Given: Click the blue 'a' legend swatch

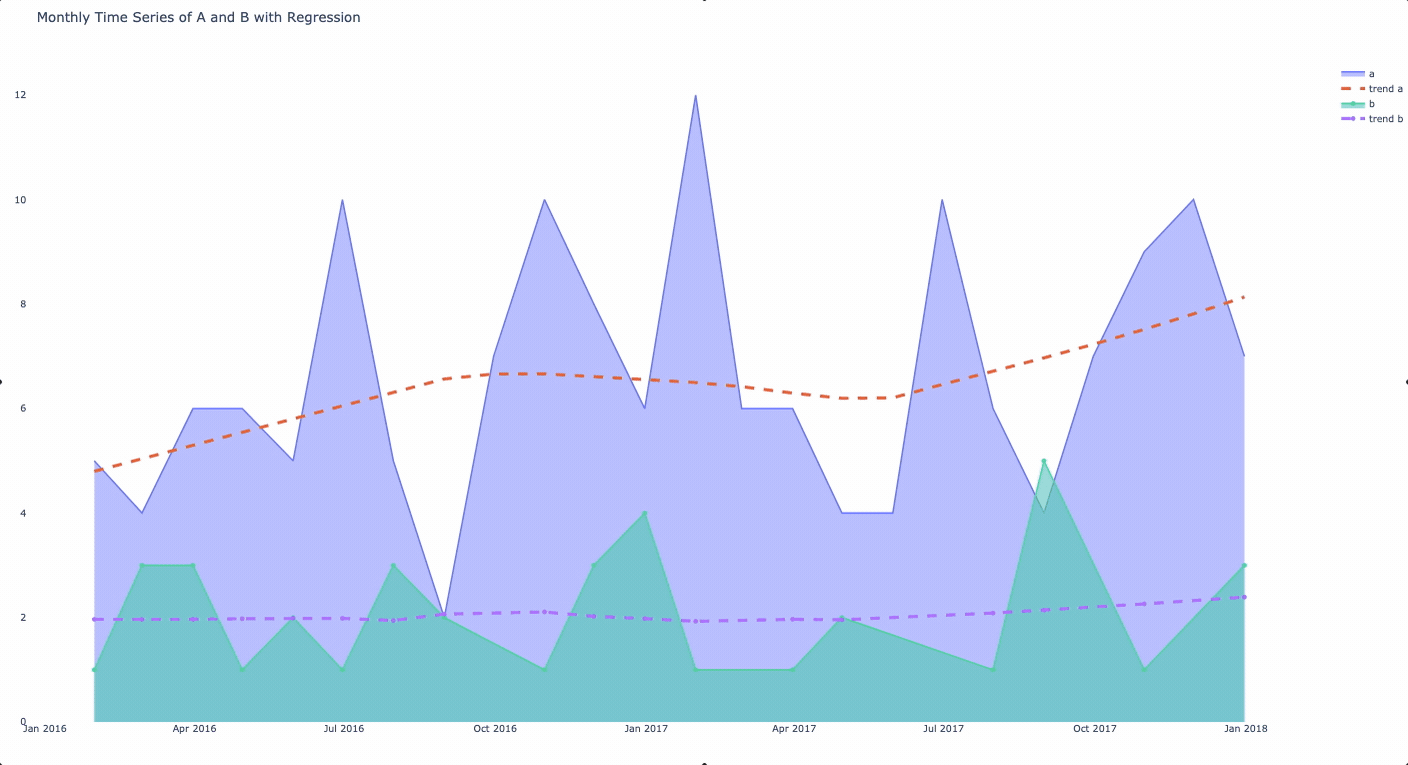Looking at the screenshot, I should point(1353,74).
